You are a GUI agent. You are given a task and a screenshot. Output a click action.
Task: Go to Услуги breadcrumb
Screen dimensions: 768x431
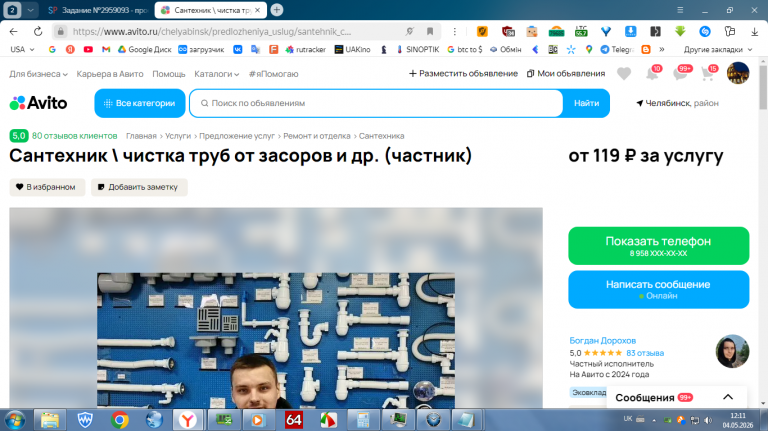178,136
